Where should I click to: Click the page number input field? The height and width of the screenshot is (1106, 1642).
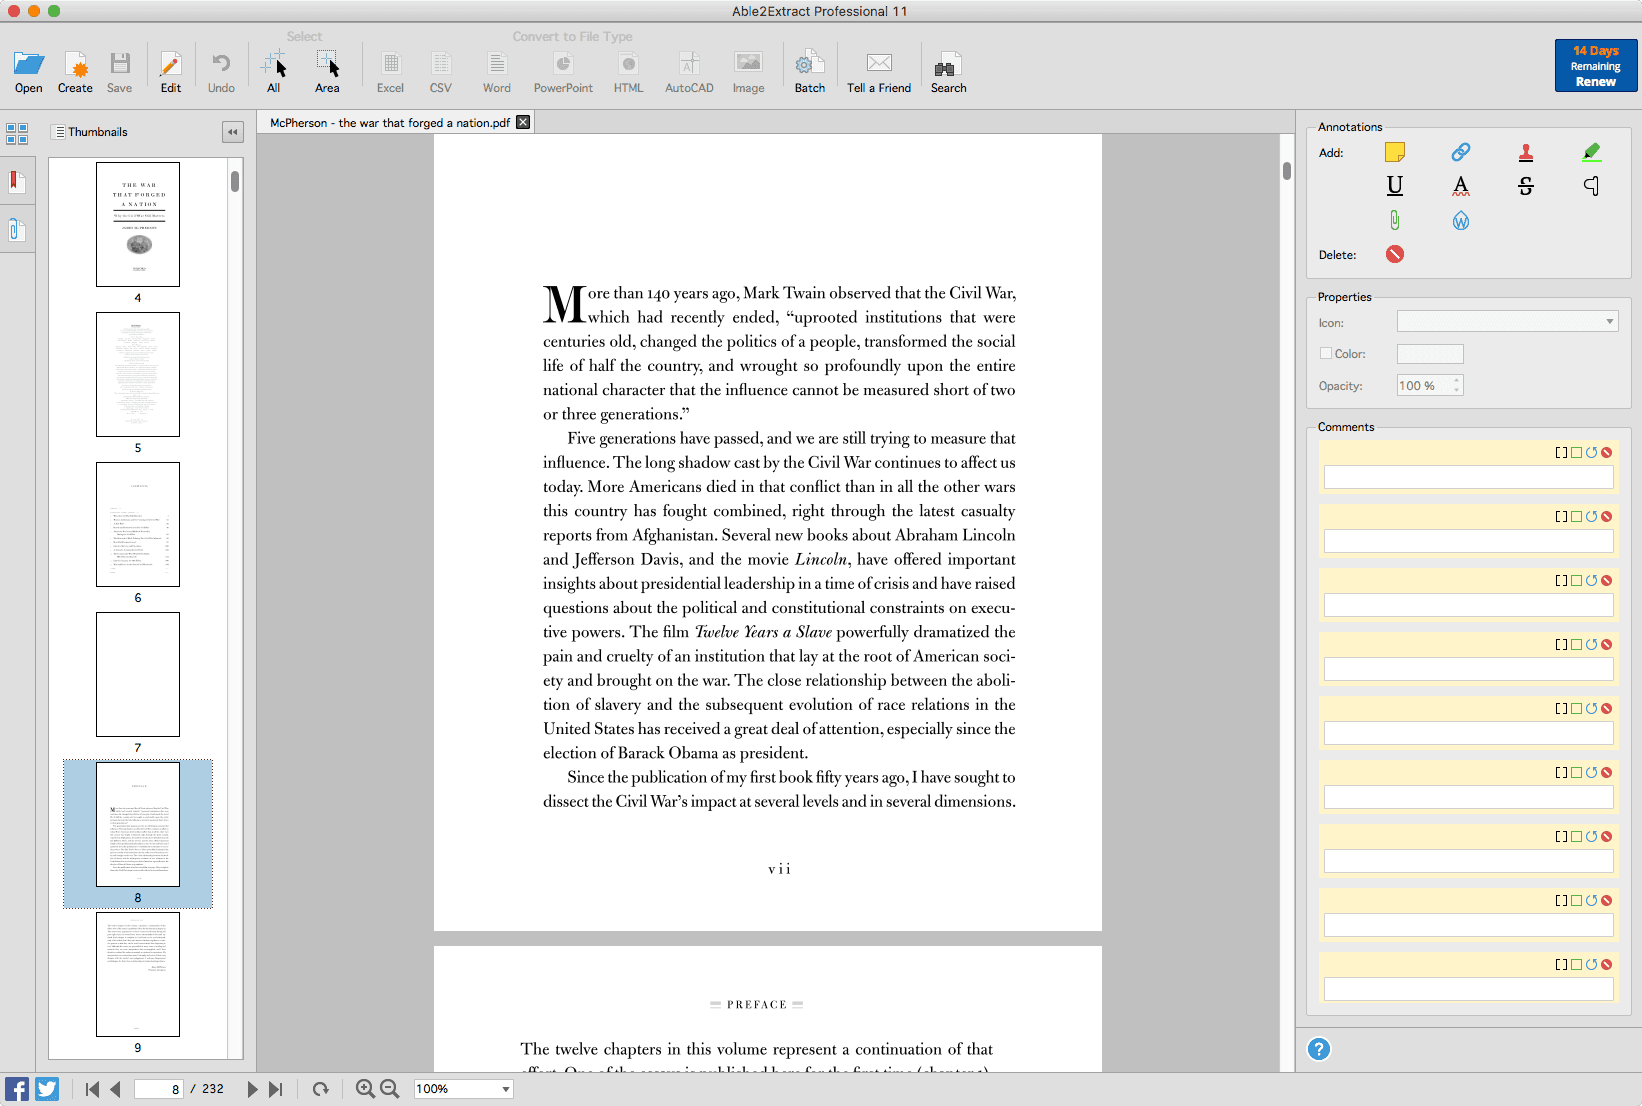pos(159,1089)
